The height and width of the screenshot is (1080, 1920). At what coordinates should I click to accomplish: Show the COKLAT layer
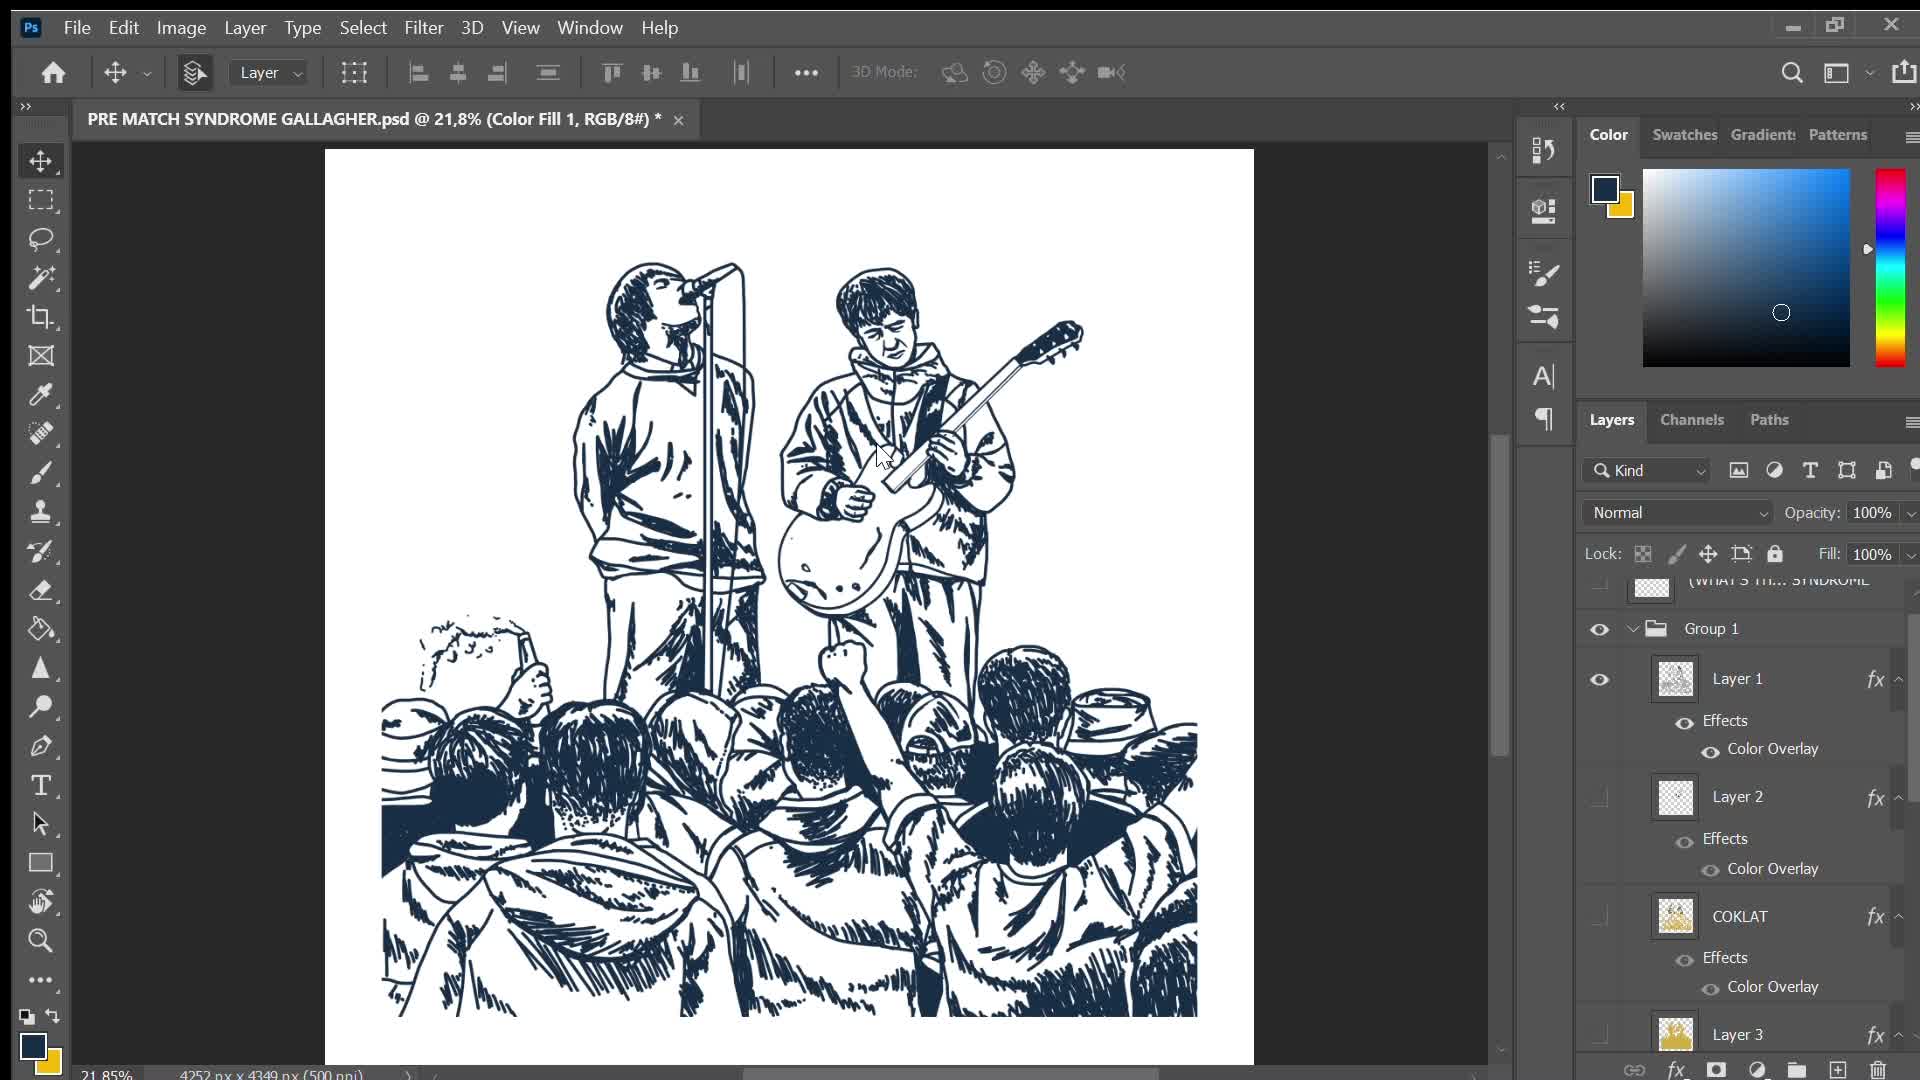pyautogui.click(x=1600, y=917)
